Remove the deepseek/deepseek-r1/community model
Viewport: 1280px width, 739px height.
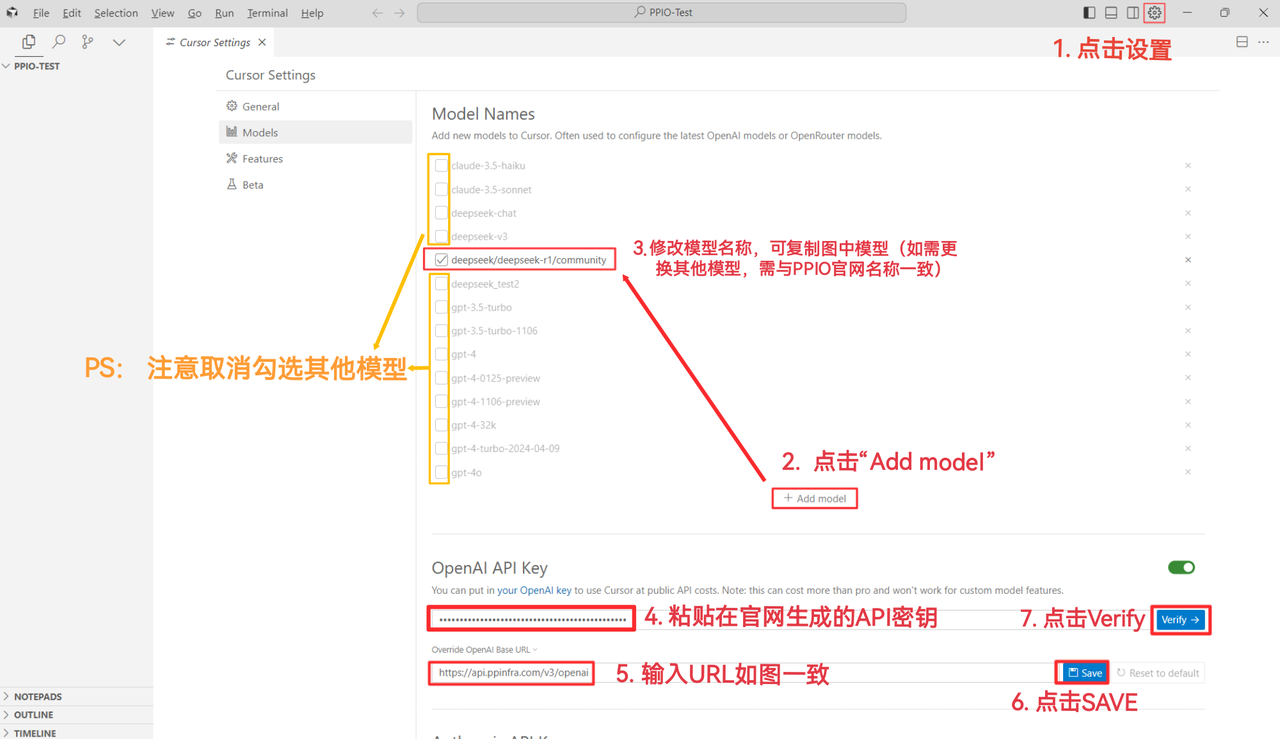[x=1188, y=260]
